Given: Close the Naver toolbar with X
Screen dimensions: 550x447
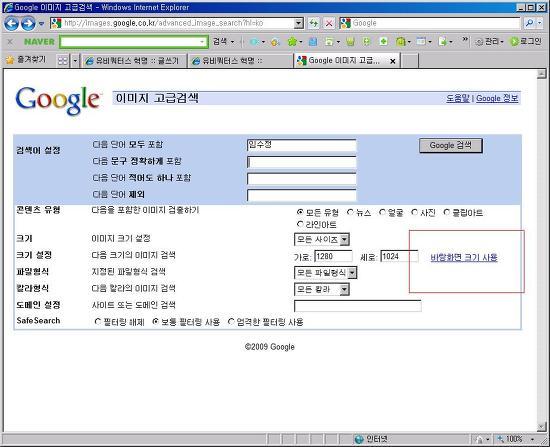Looking at the screenshot, I should tap(10, 42).
